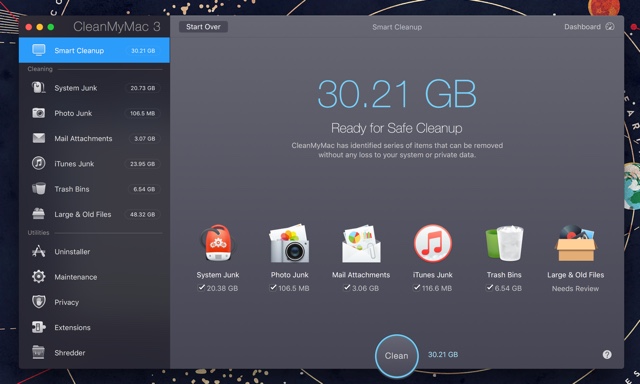Viewport: 640px width, 384px height.
Task: Click the 20.73 GB System Junk badge
Action: pyautogui.click(x=142, y=88)
